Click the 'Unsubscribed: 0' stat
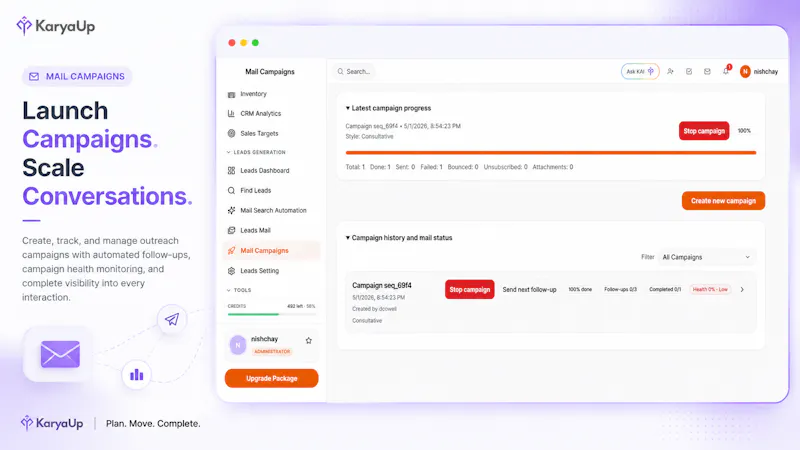Screen dimensions: 800x450 pos(506,167)
